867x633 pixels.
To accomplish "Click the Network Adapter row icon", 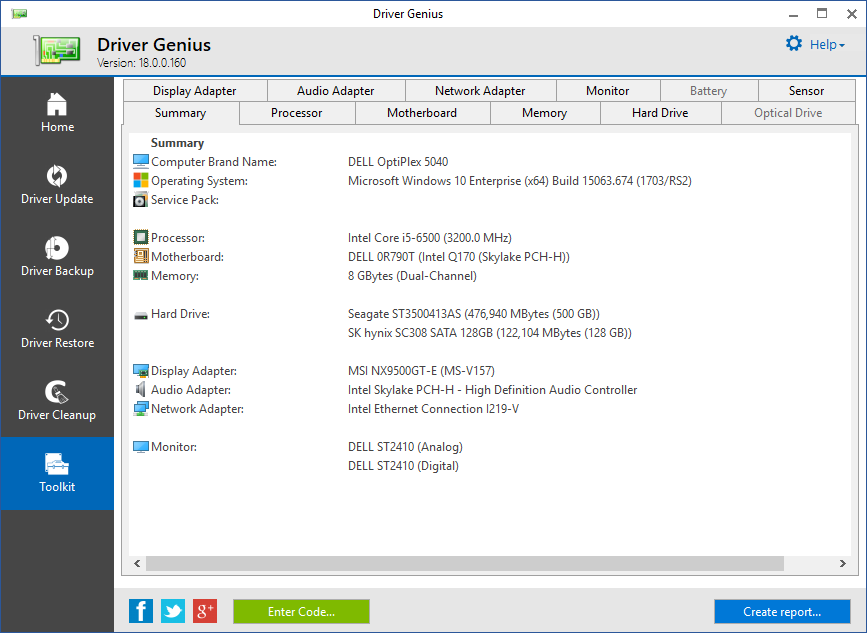I will point(141,409).
